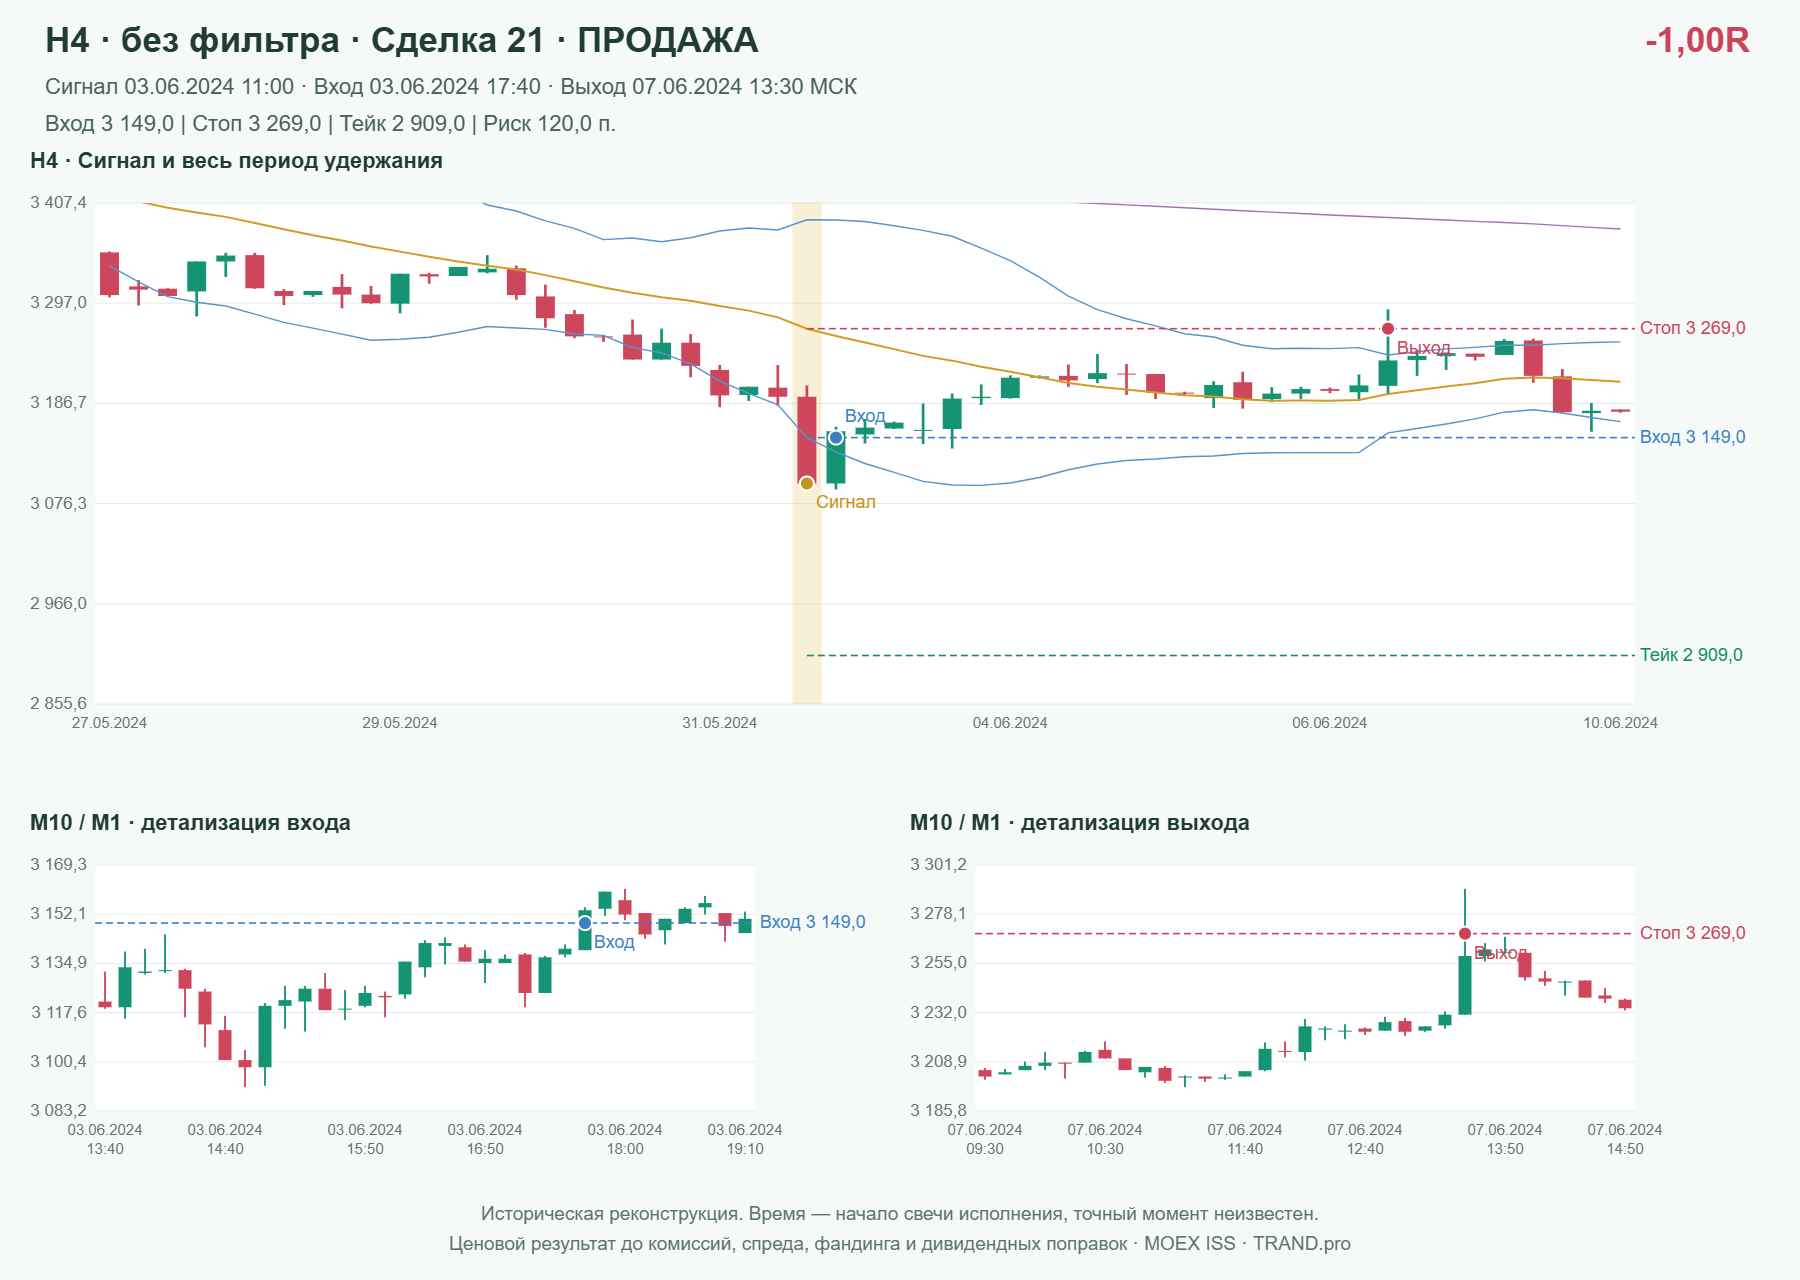
Task: Click the 3 297,0 price axis label
Action: click(59, 303)
